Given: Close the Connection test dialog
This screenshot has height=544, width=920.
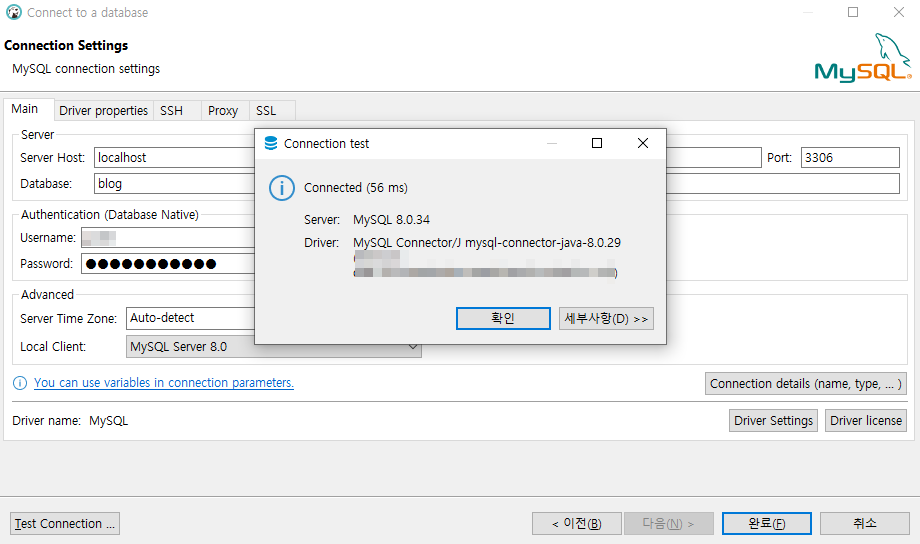Looking at the screenshot, I should (642, 143).
